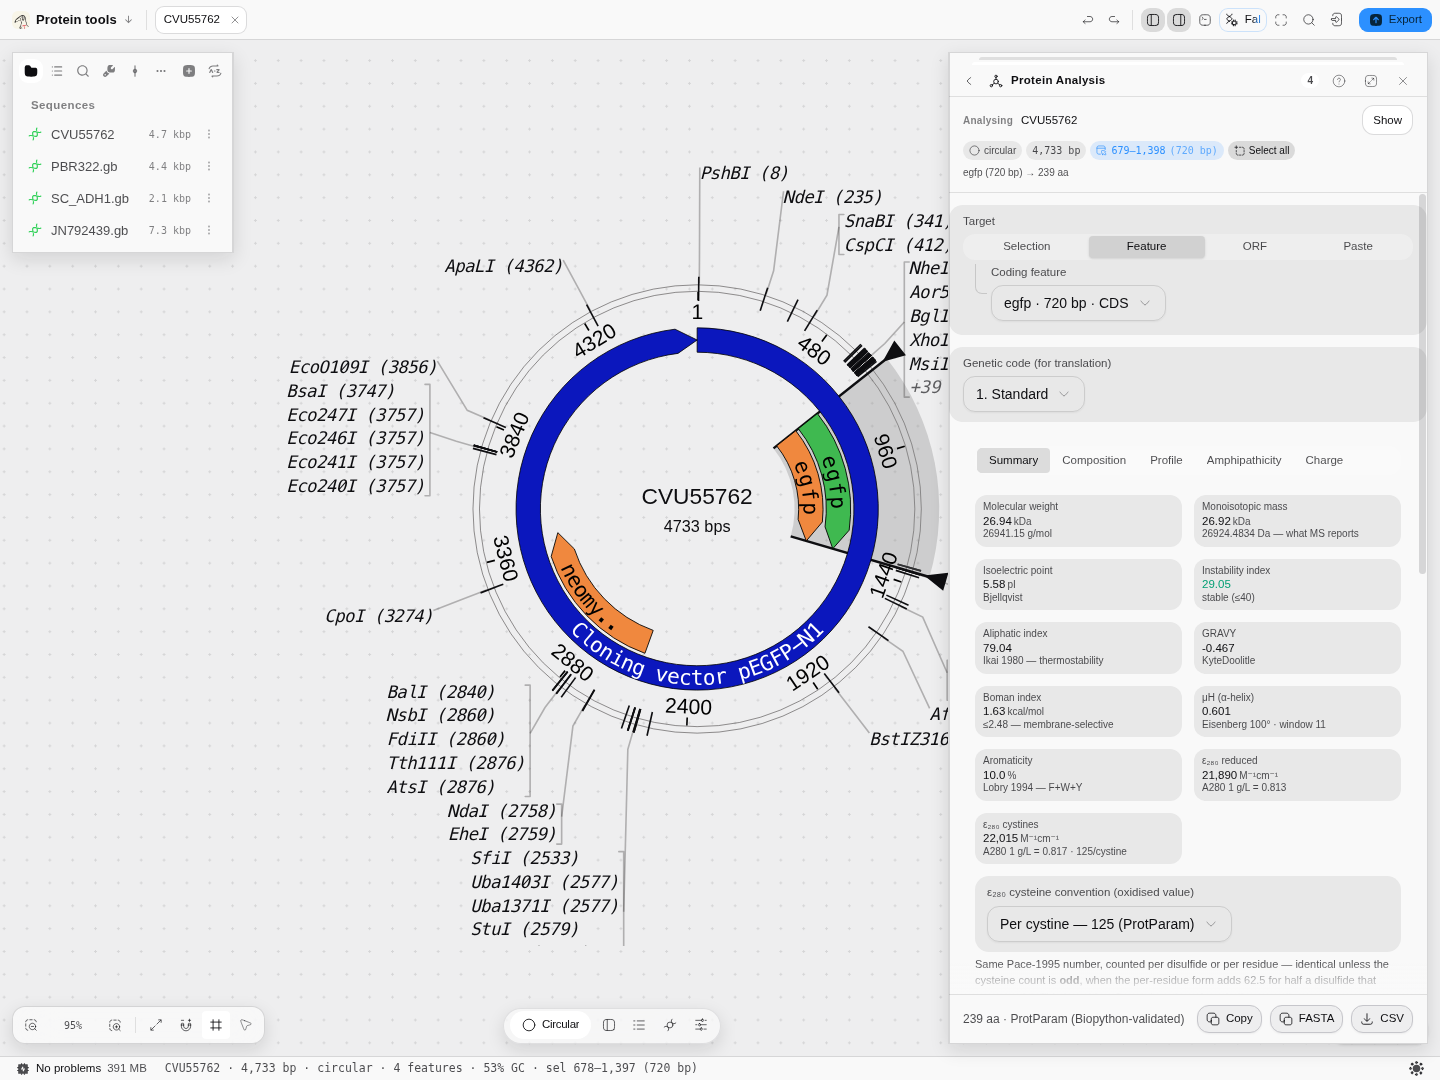Open search with the top toolbar magnifier
1440x1080 pixels.
1309,20
